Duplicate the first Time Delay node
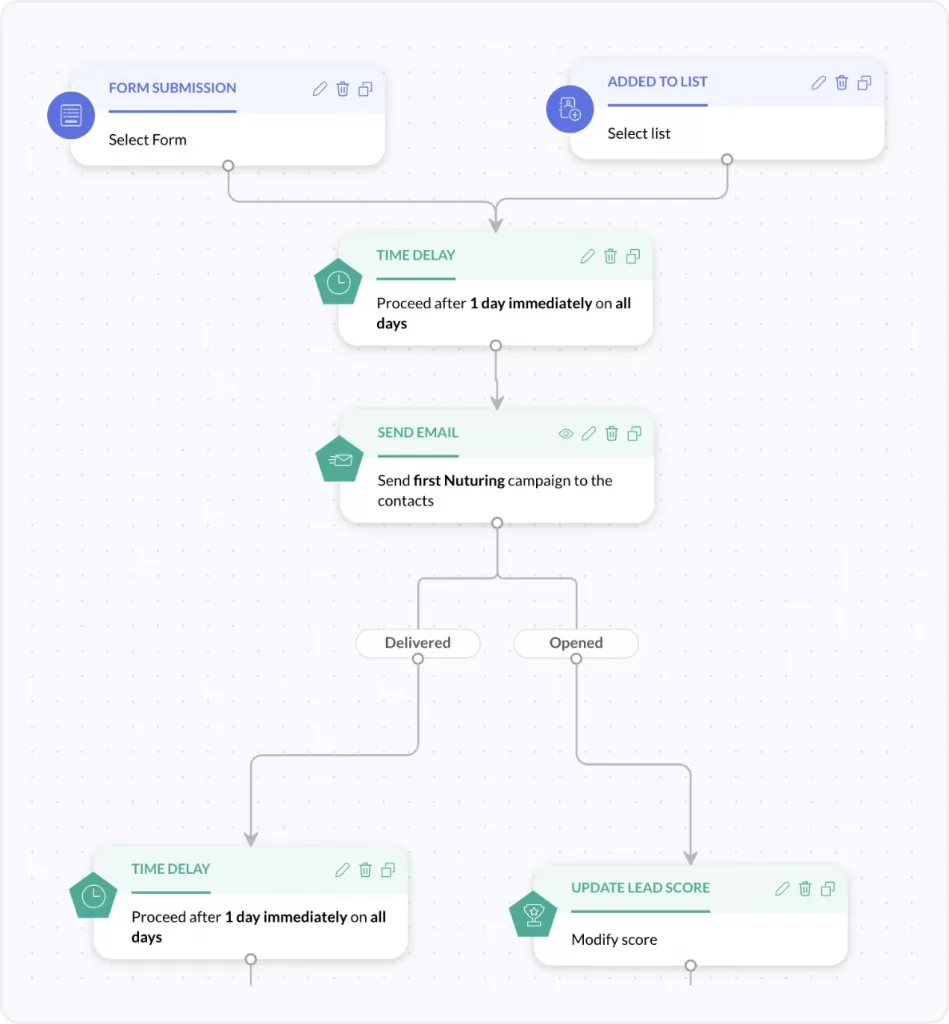The height and width of the screenshot is (1024, 949). pyautogui.click(x=632, y=256)
